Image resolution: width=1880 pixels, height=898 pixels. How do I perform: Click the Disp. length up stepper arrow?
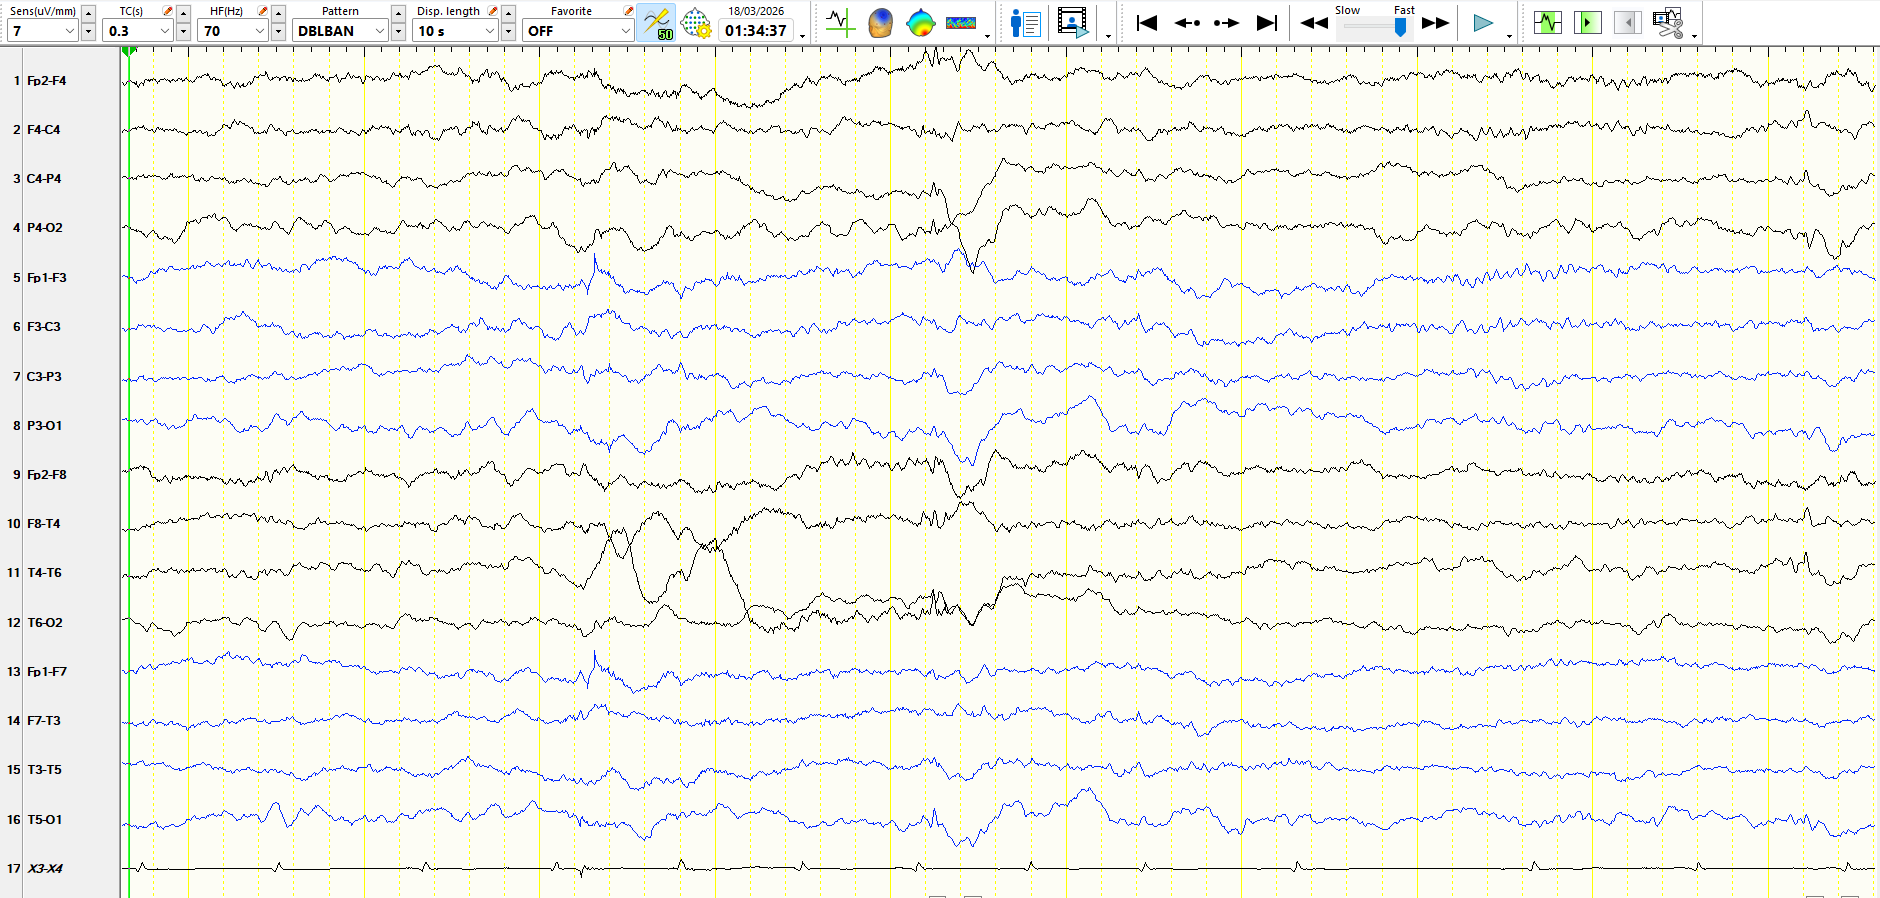(x=508, y=13)
